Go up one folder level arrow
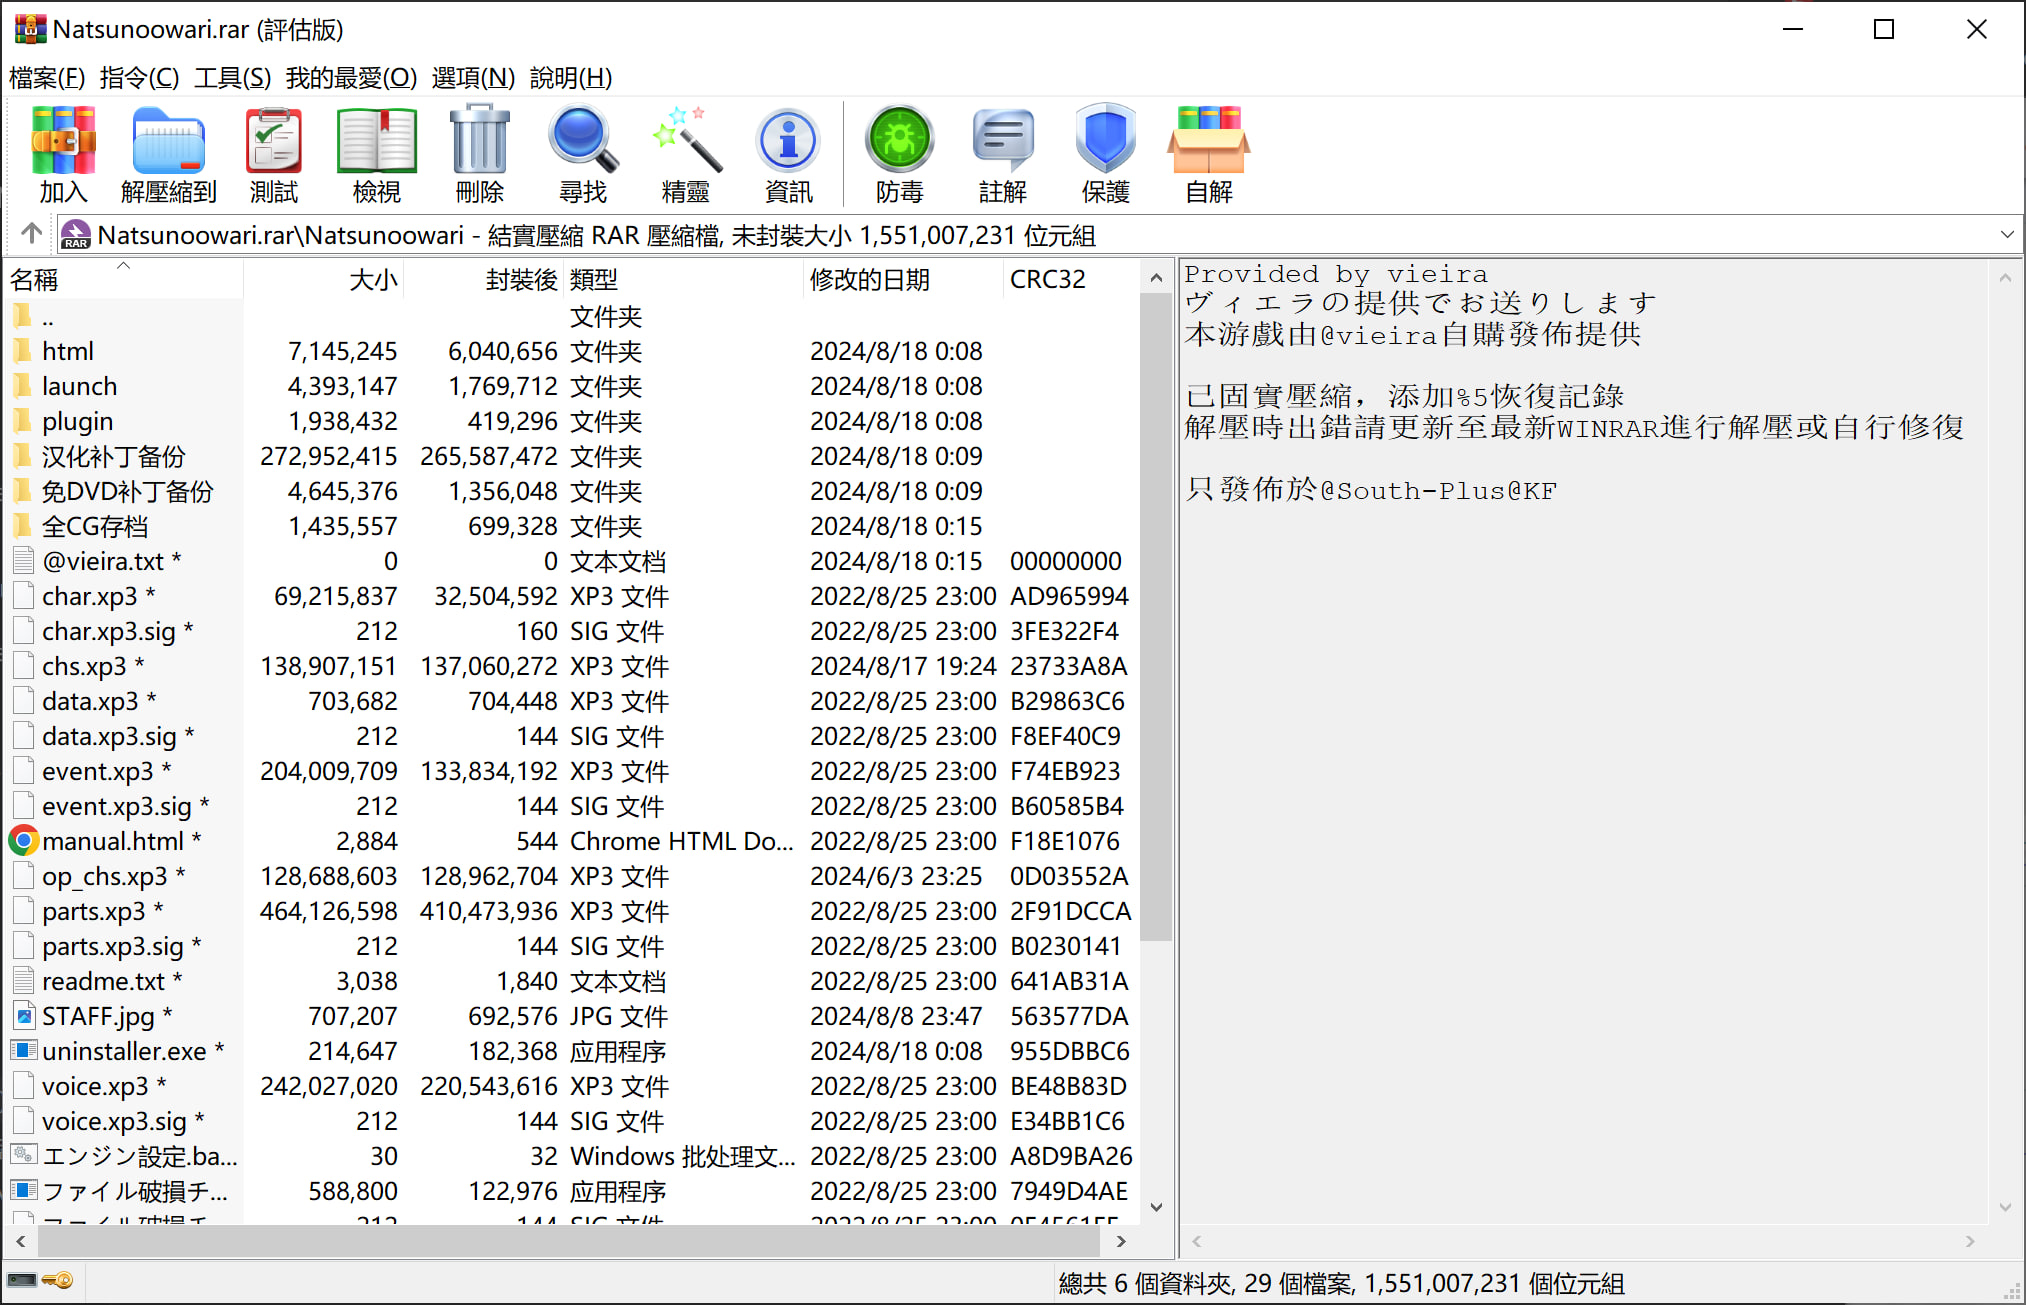Image resolution: width=2026 pixels, height=1305 pixels. coord(31,234)
